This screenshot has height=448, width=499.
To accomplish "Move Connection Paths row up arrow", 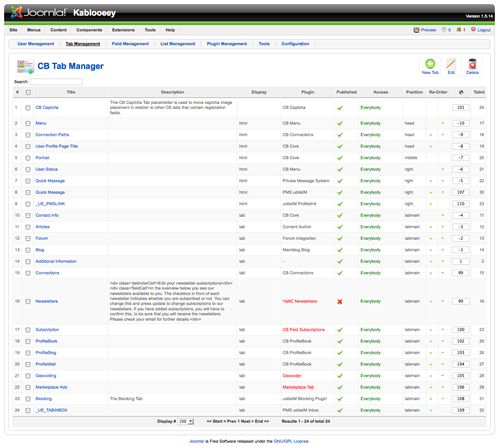I will (x=431, y=135).
